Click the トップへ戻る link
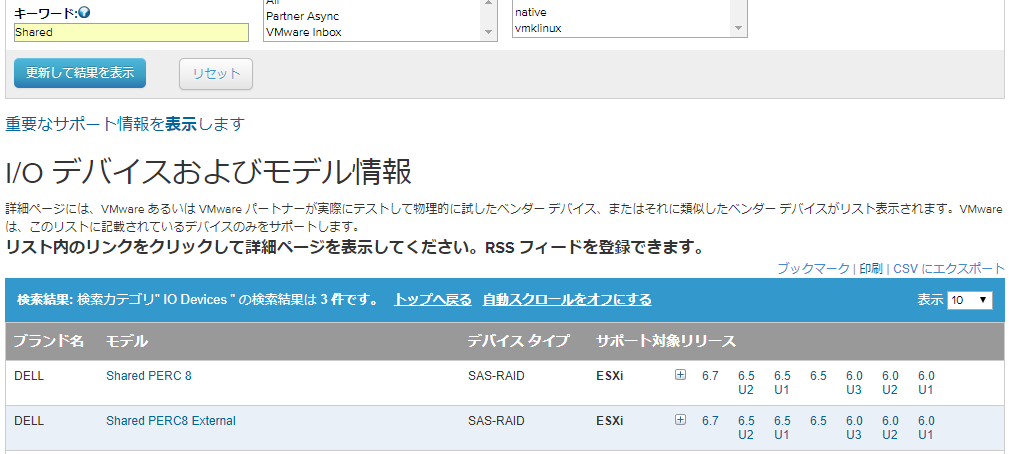Image resolution: width=1009 pixels, height=454 pixels. point(432,300)
